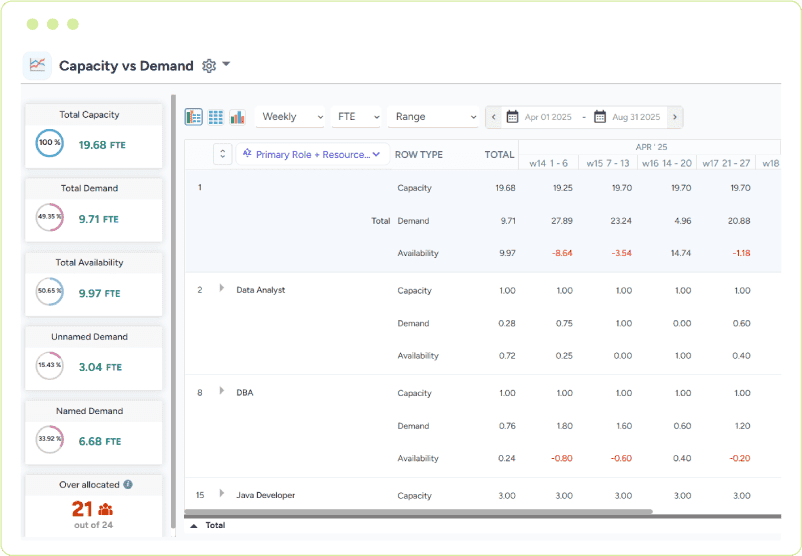Select the w16 14 - 20 week header
Screen dimensions: 802x556
coord(666,163)
